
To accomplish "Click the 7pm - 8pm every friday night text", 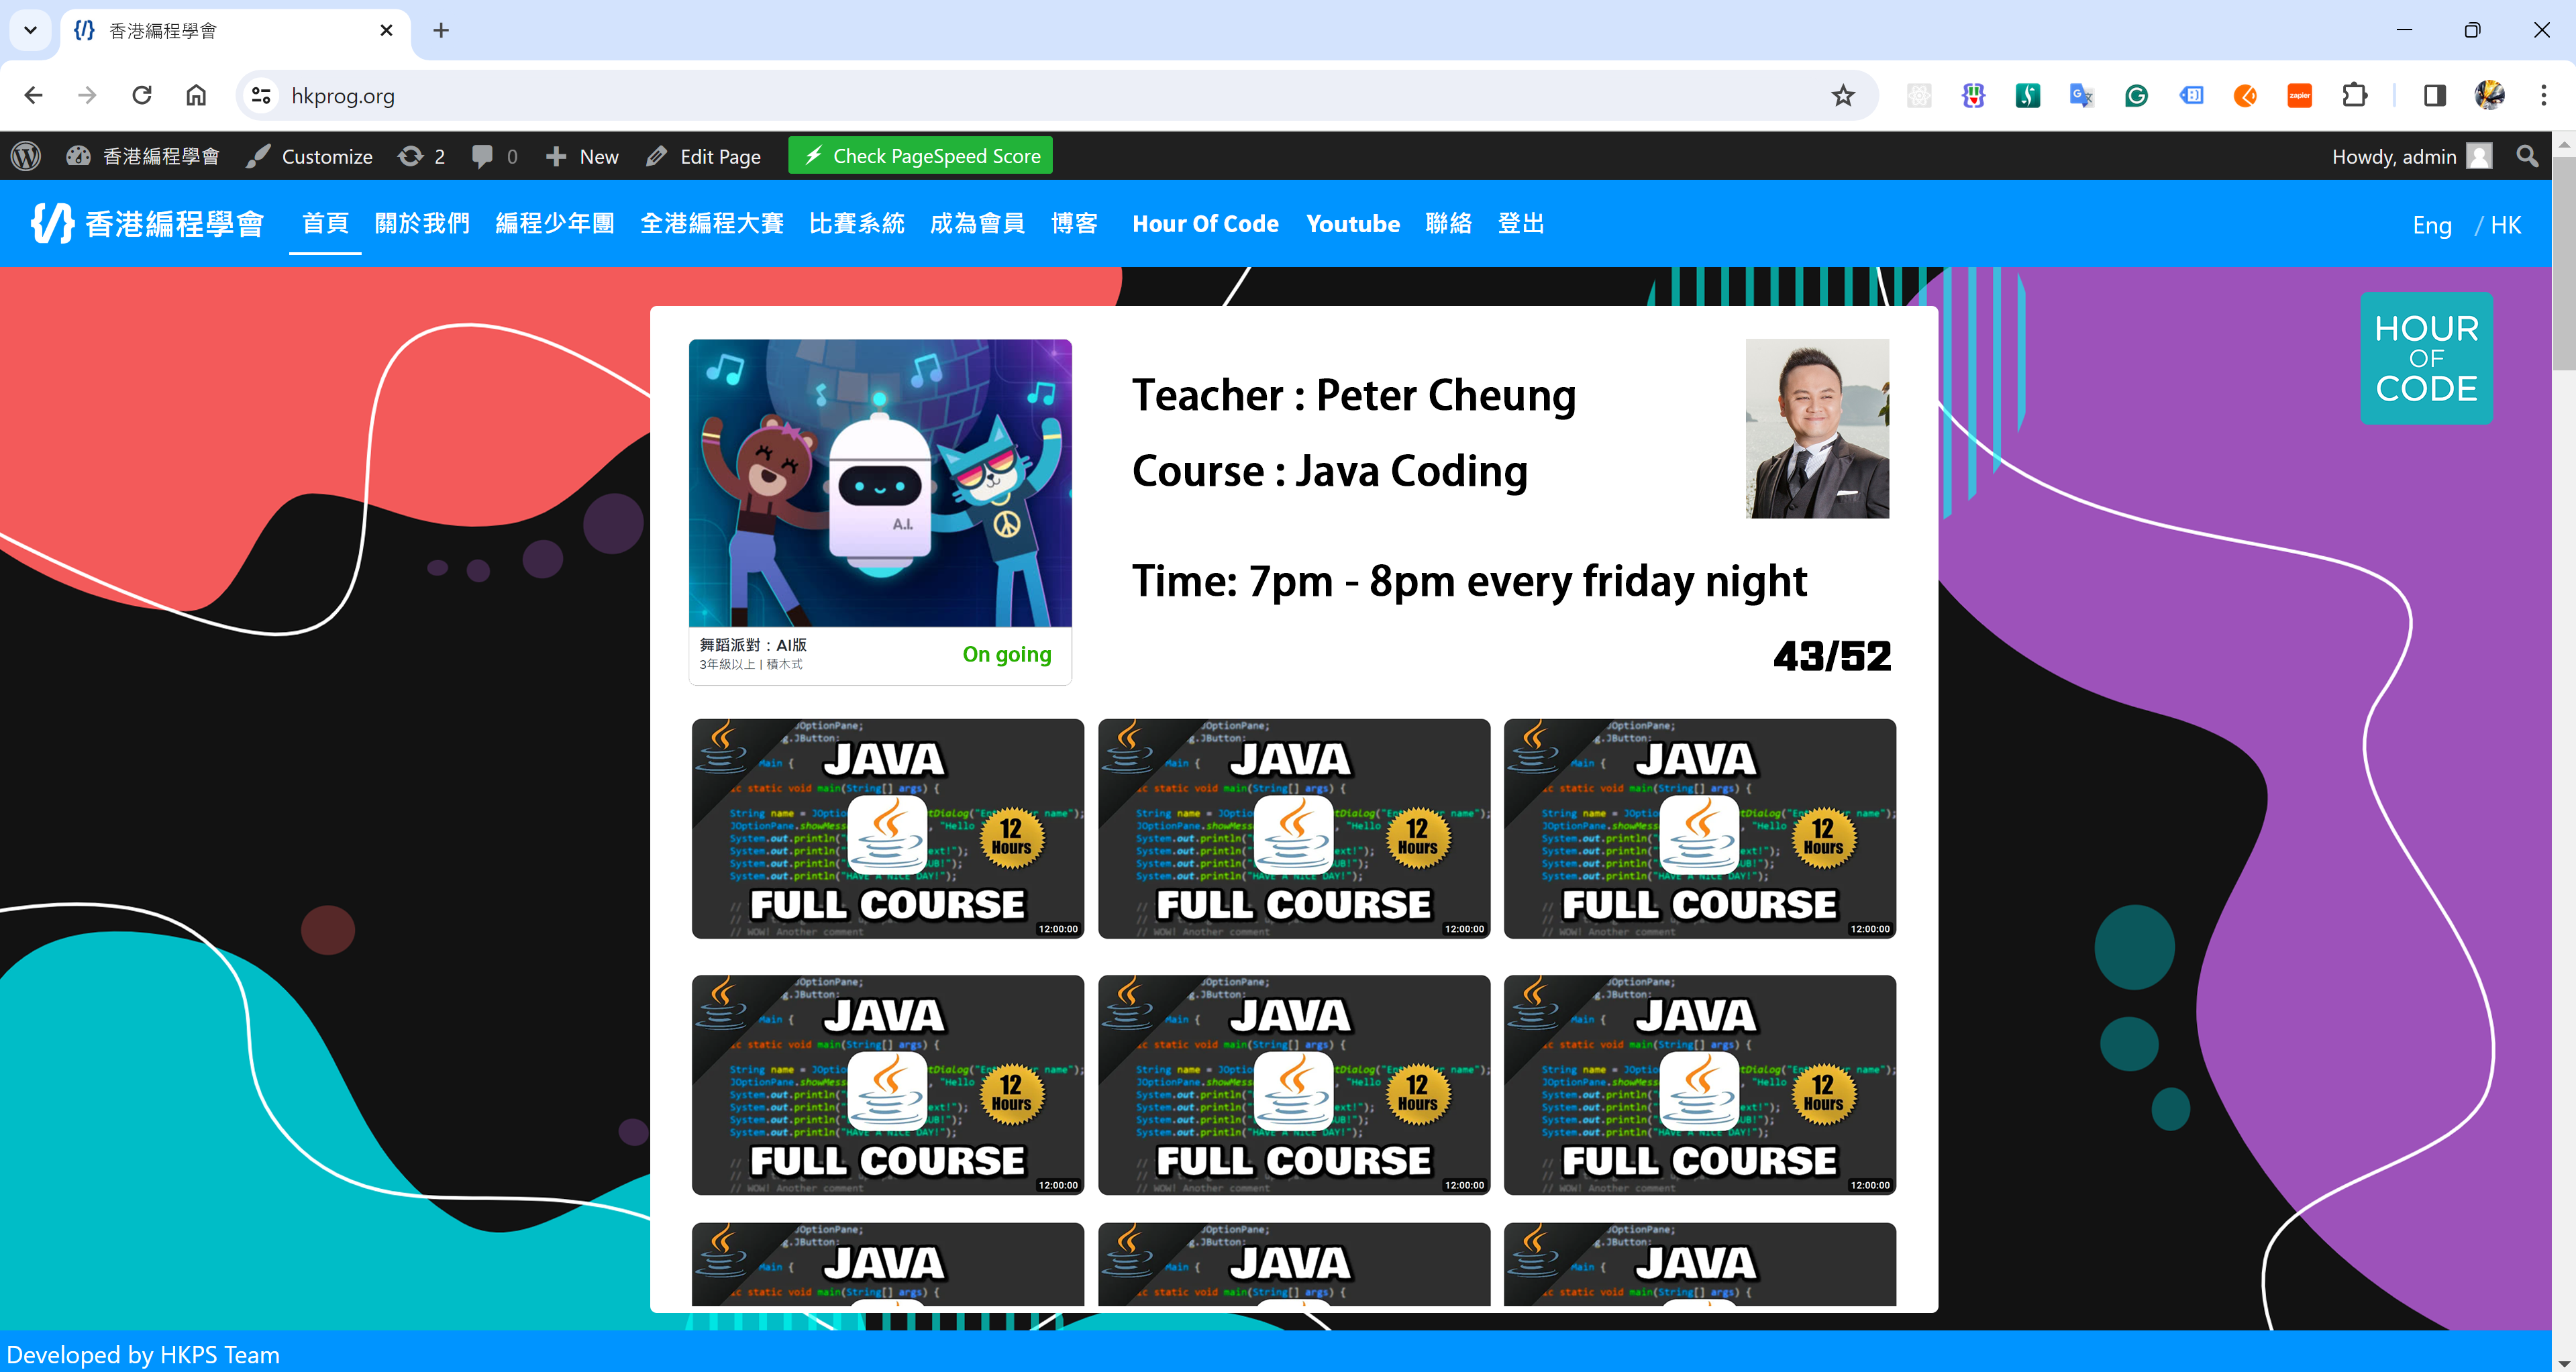I will tap(1528, 581).
